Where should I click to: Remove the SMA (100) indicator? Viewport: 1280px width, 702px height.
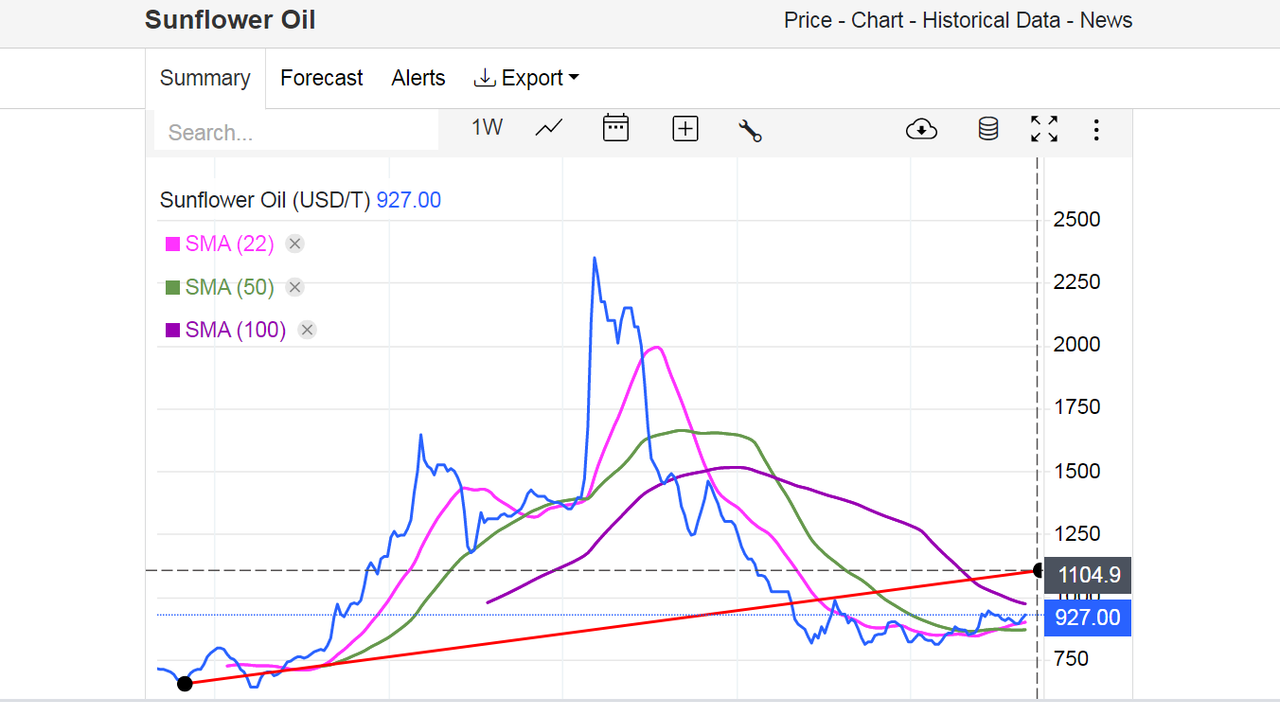click(x=307, y=330)
